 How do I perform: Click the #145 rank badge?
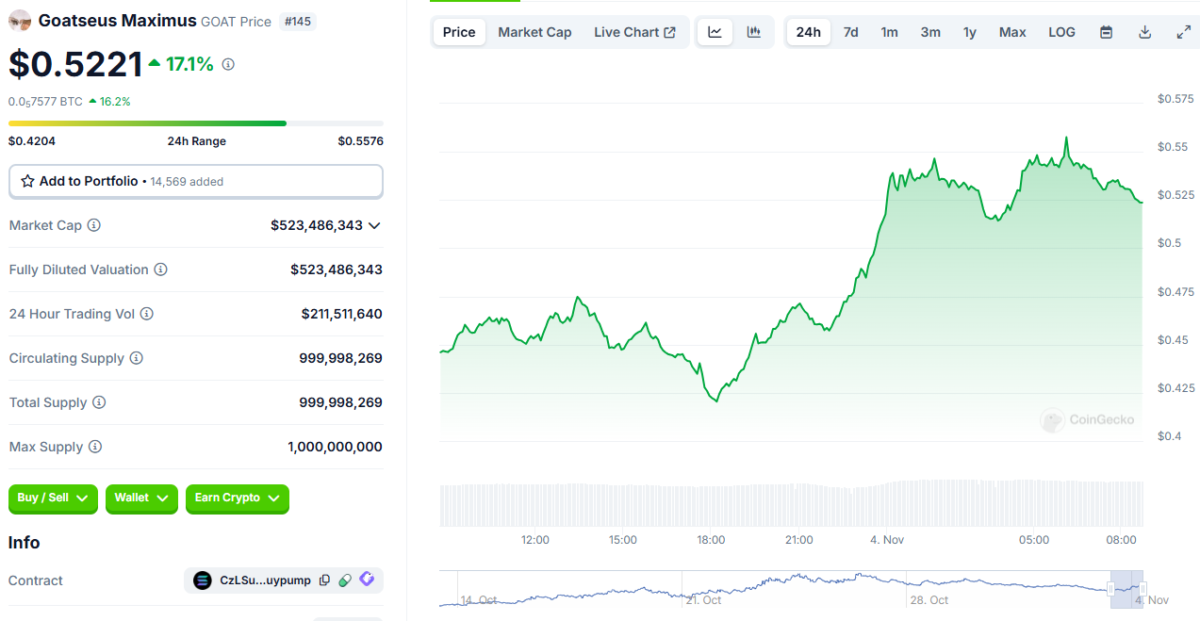(297, 21)
